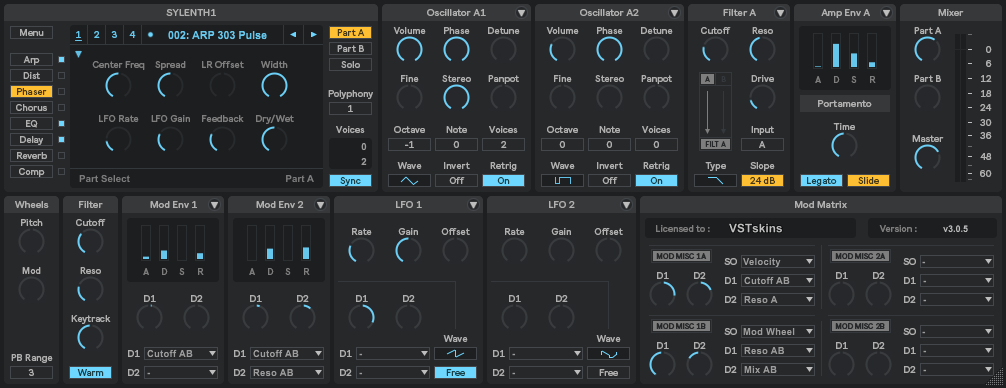Toggle the Arp effect enable checkbox
Image resolution: width=1006 pixels, height=388 pixels.
(62, 60)
